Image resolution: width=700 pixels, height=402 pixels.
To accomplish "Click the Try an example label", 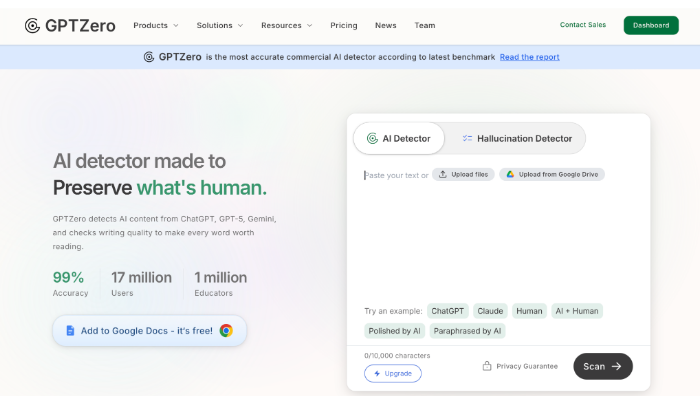I will click(393, 311).
